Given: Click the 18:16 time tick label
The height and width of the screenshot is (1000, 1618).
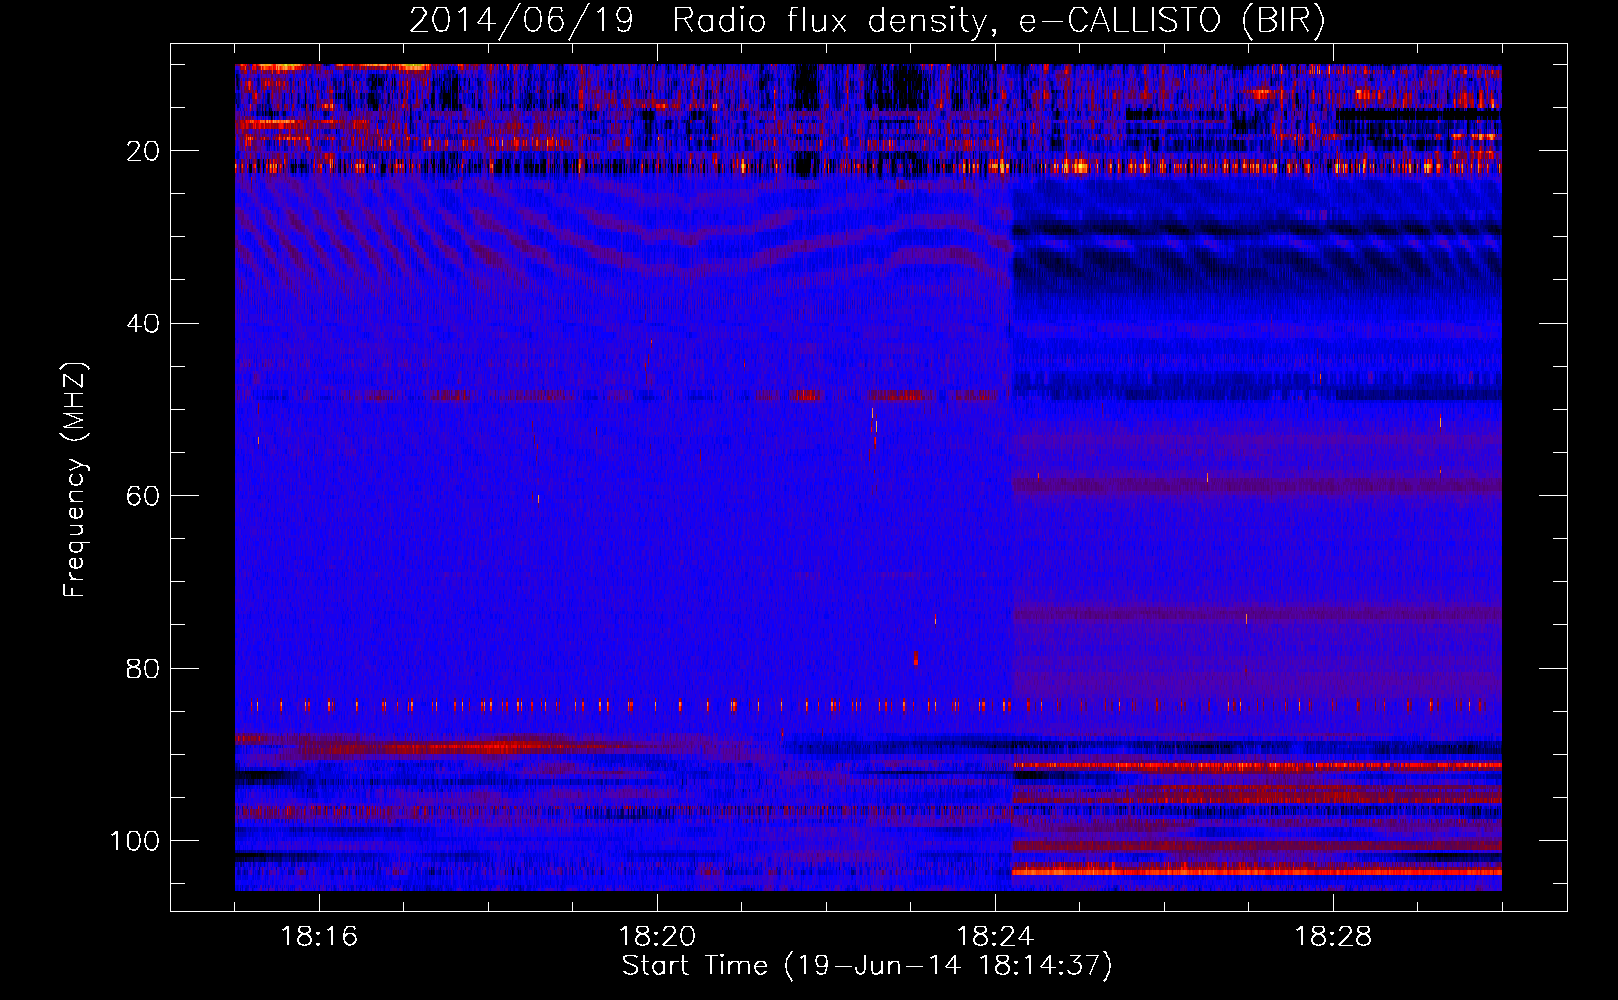Looking at the screenshot, I should (x=319, y=937).
